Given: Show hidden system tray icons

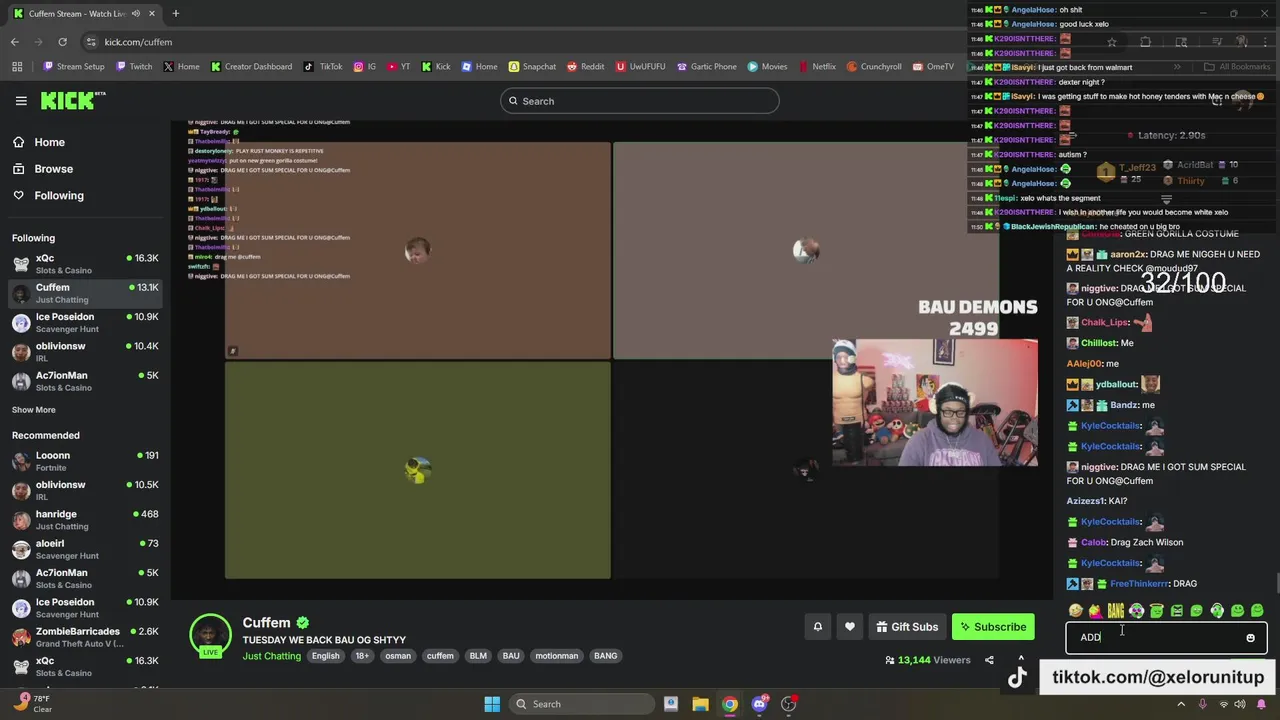Looking at the screenshot, I should pos(1183,704).
